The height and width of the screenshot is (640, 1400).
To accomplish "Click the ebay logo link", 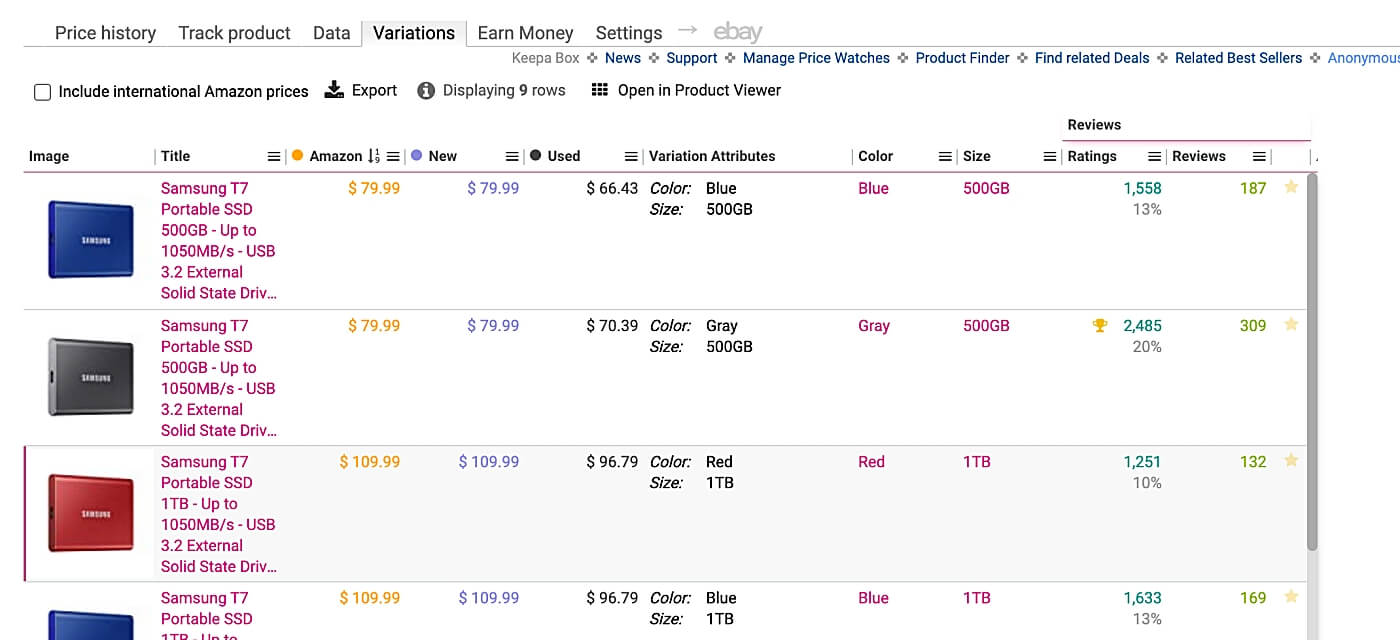I will pyautogui.click(x=738, y=33).
